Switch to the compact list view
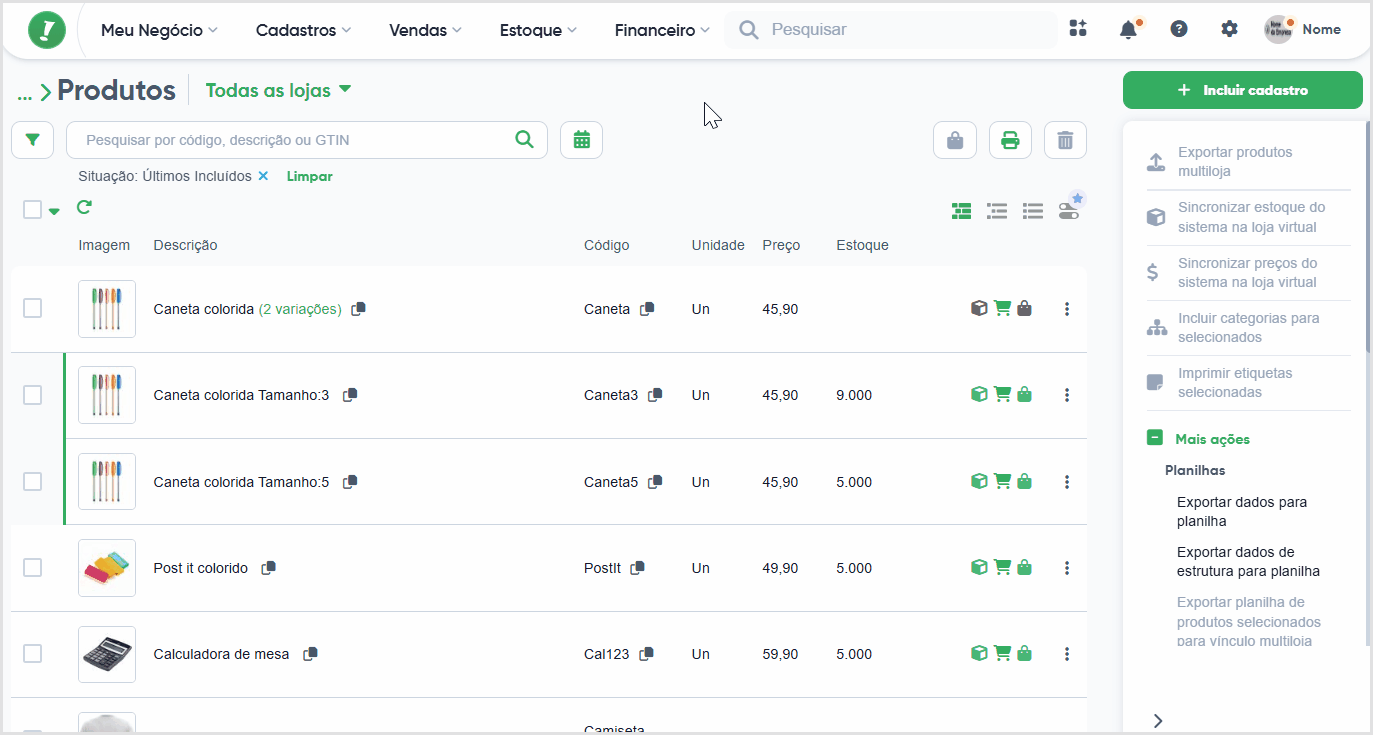The image size is (1373, 735). pyautogui.click(x=1033, y=211)
